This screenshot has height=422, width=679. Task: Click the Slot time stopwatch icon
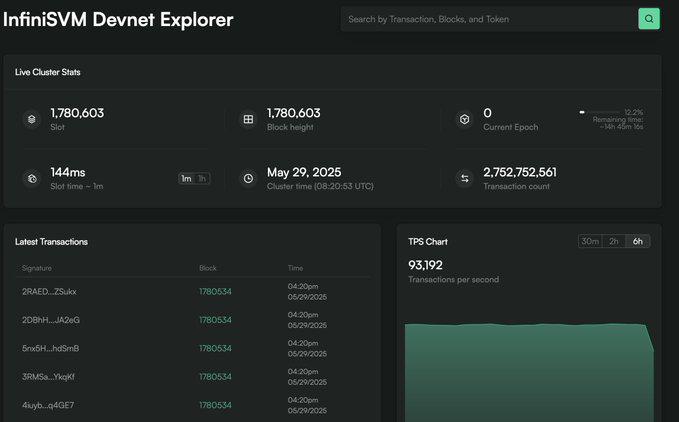point(32,178)
